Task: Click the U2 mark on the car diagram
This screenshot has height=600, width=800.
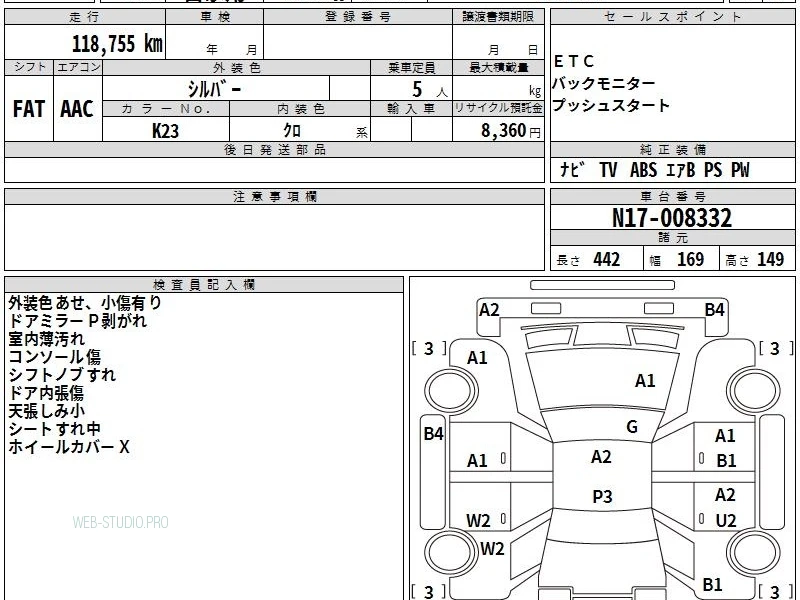Action: [726, 521]
